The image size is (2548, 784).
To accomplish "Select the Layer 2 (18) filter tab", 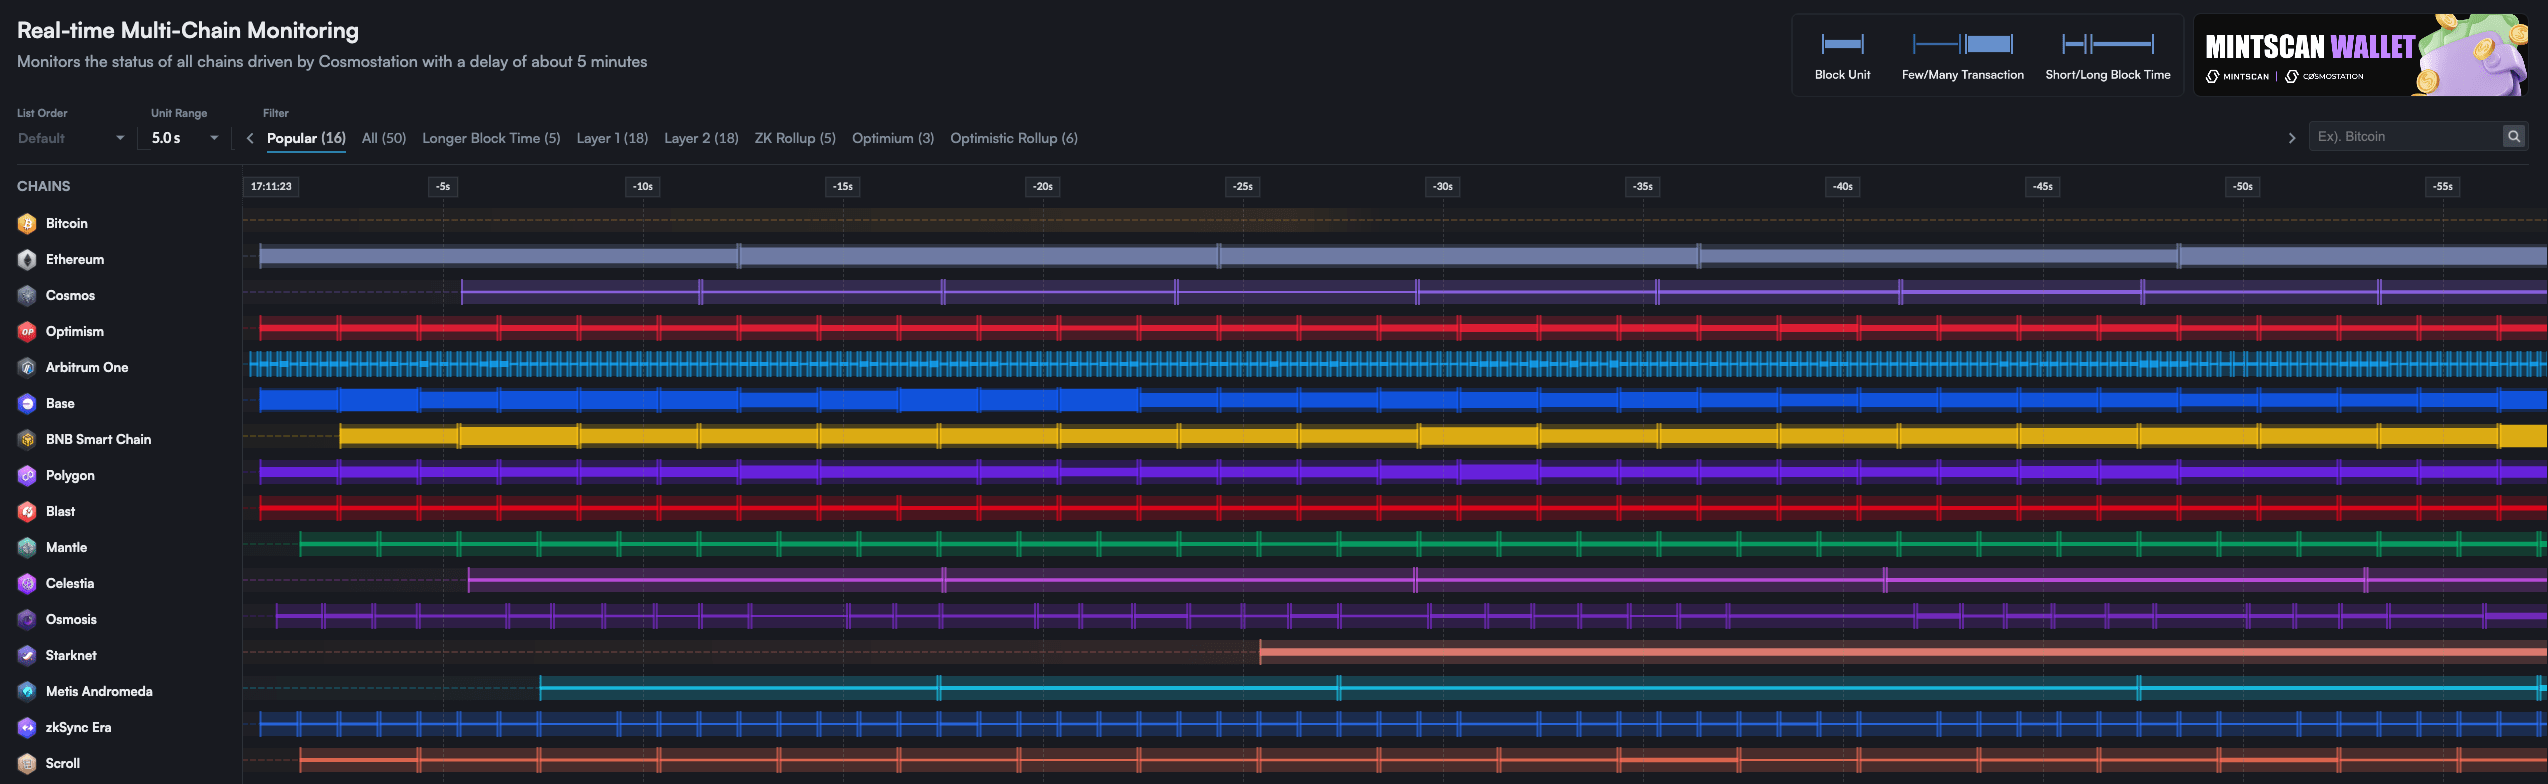I will [x=701, y=138].
